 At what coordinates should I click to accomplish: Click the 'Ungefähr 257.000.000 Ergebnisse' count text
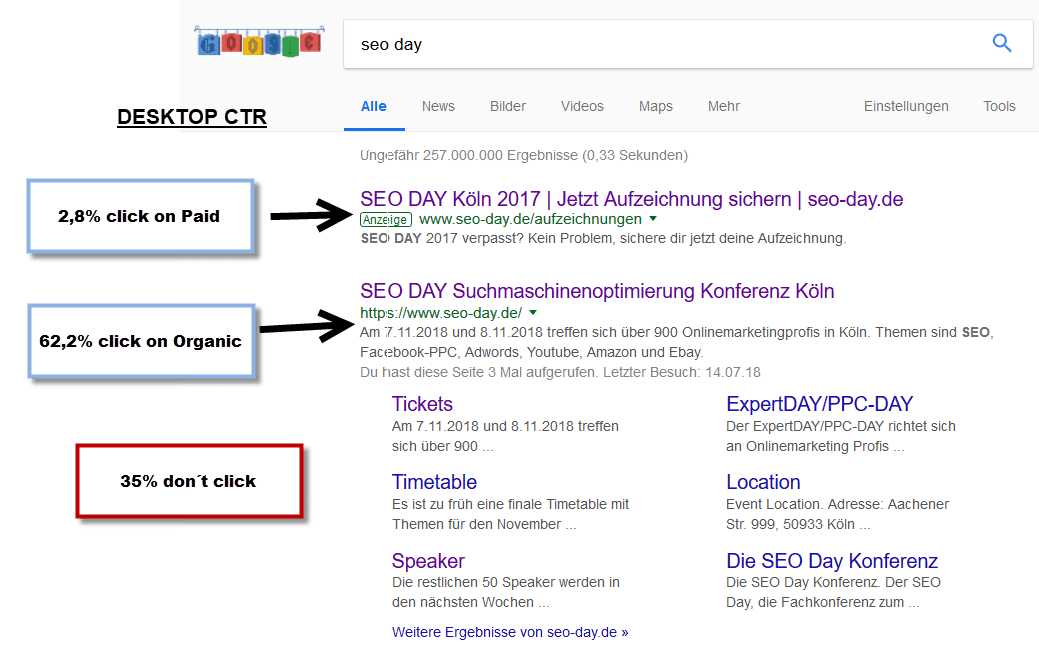(x=524, y=155)
